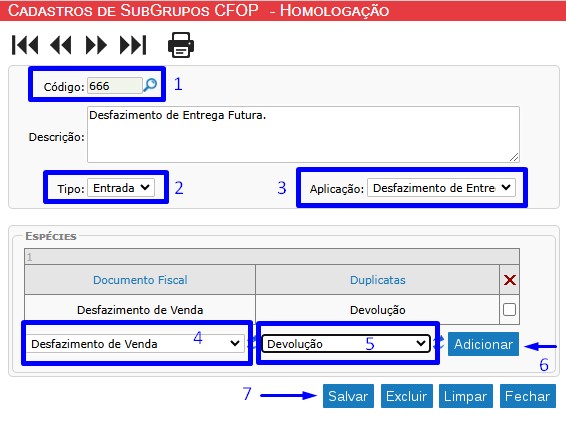Click the Excluir button
Image resolution: width=566 pixels, height=421 pixels.
coord(407,396)
